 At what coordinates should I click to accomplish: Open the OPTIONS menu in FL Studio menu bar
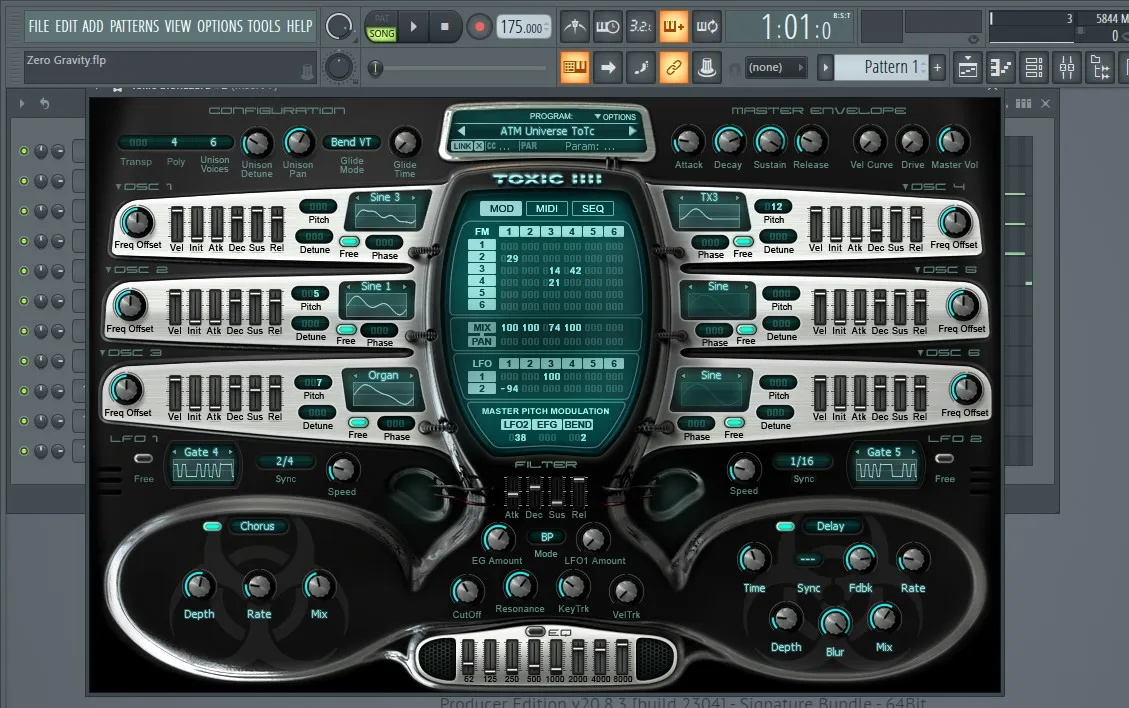pos(220,27)
